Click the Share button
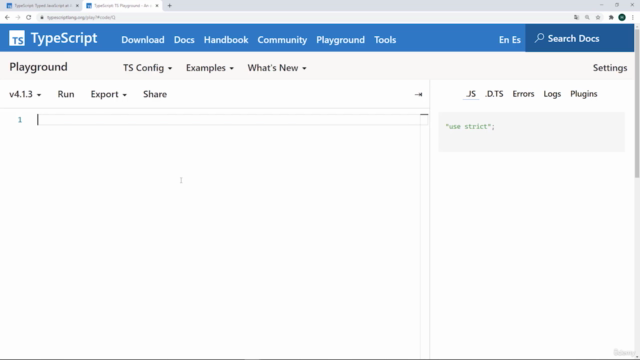The width and height of the screenshot is (640, 360). pos(155,94)
